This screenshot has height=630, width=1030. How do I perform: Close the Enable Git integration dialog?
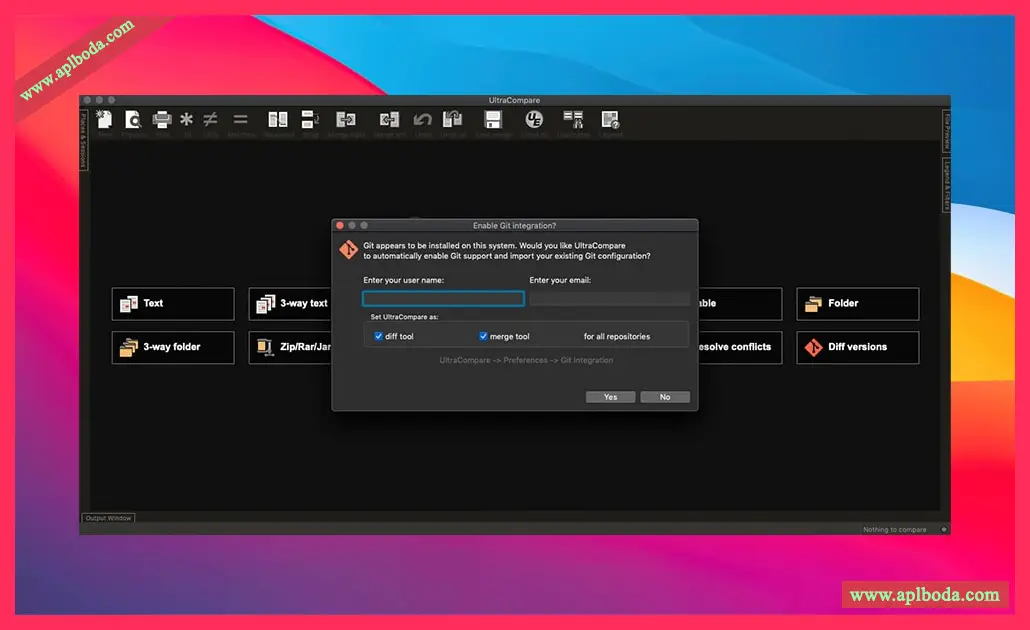340,225
